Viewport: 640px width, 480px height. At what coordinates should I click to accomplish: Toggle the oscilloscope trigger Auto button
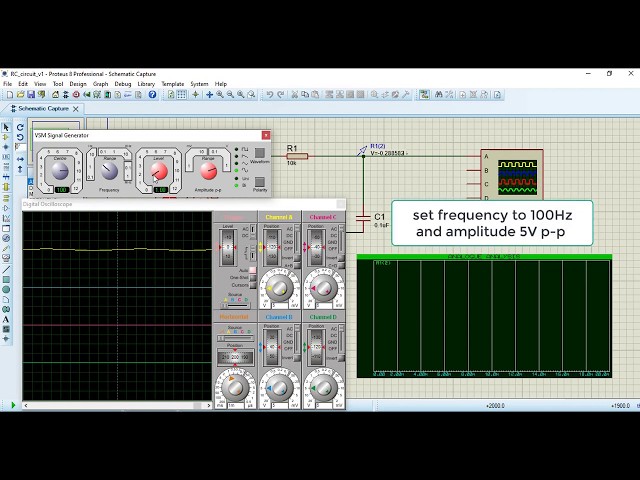coord(253,270)
